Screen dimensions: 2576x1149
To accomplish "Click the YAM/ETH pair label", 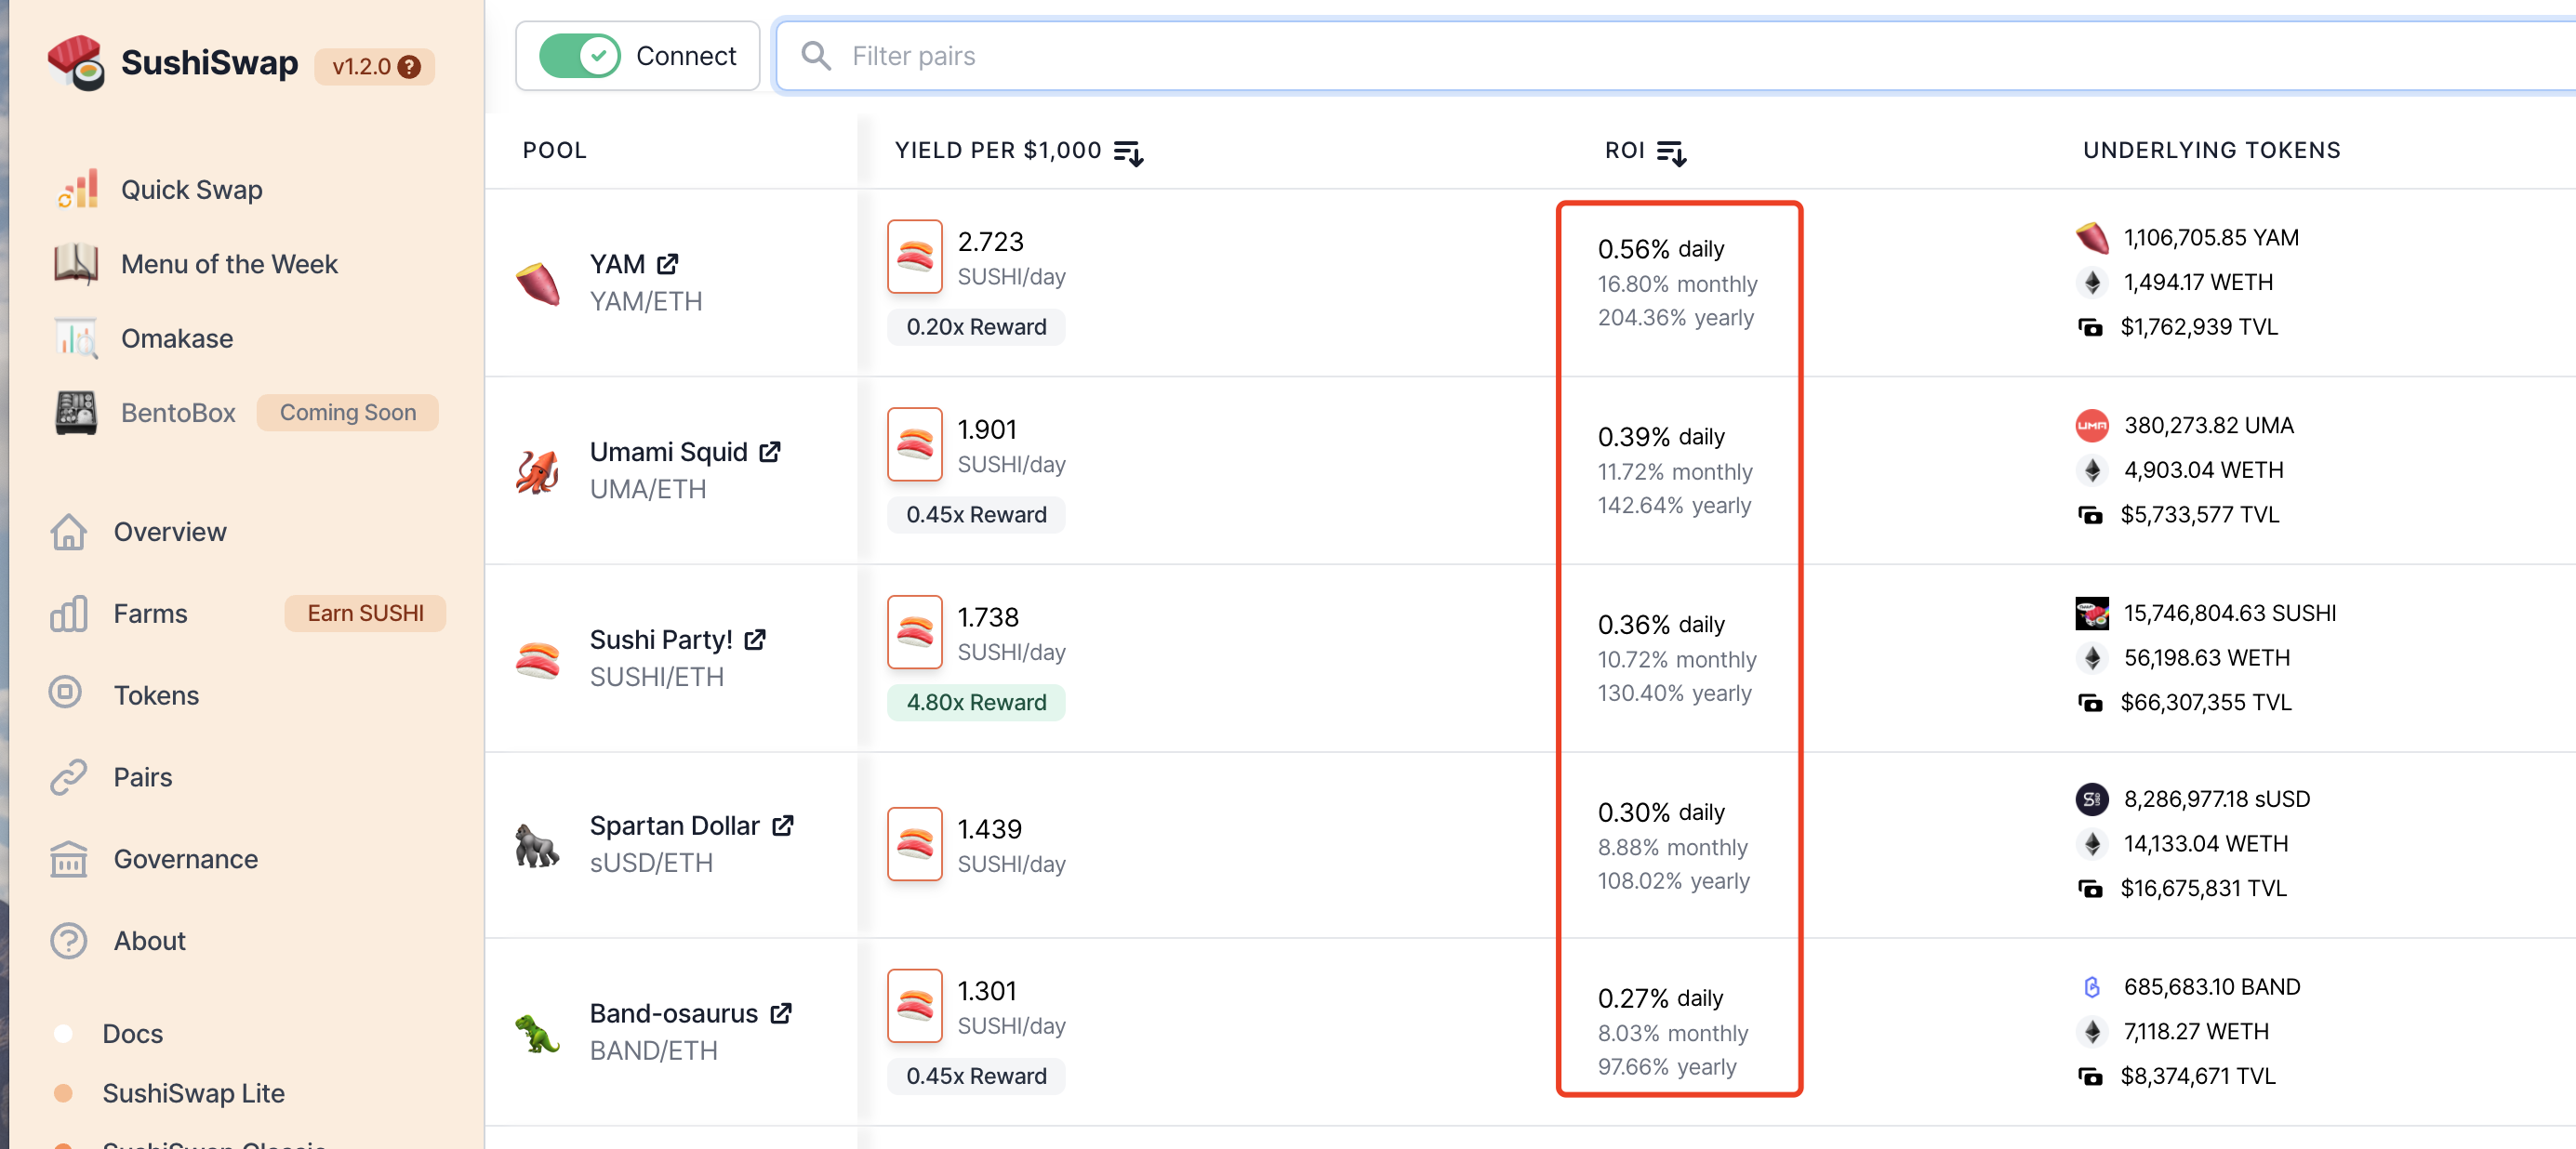I will click(646, 302).
